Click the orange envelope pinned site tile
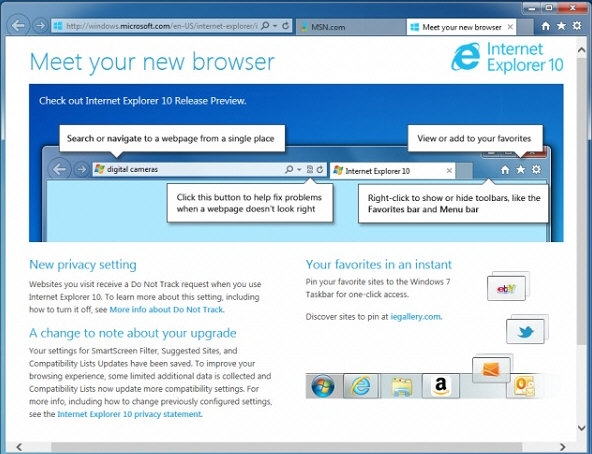Viewport: 592px width, 454px height. coord(491,369)
